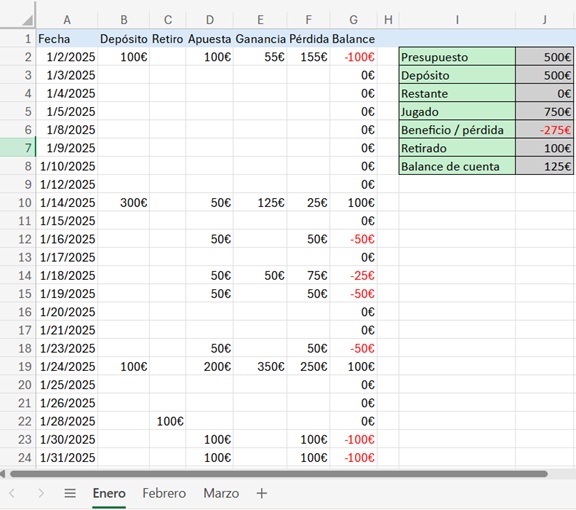This screenshot has width=576, height=510.
Task: Click the date cell 1/18/2025
Action: click(67, 275)
